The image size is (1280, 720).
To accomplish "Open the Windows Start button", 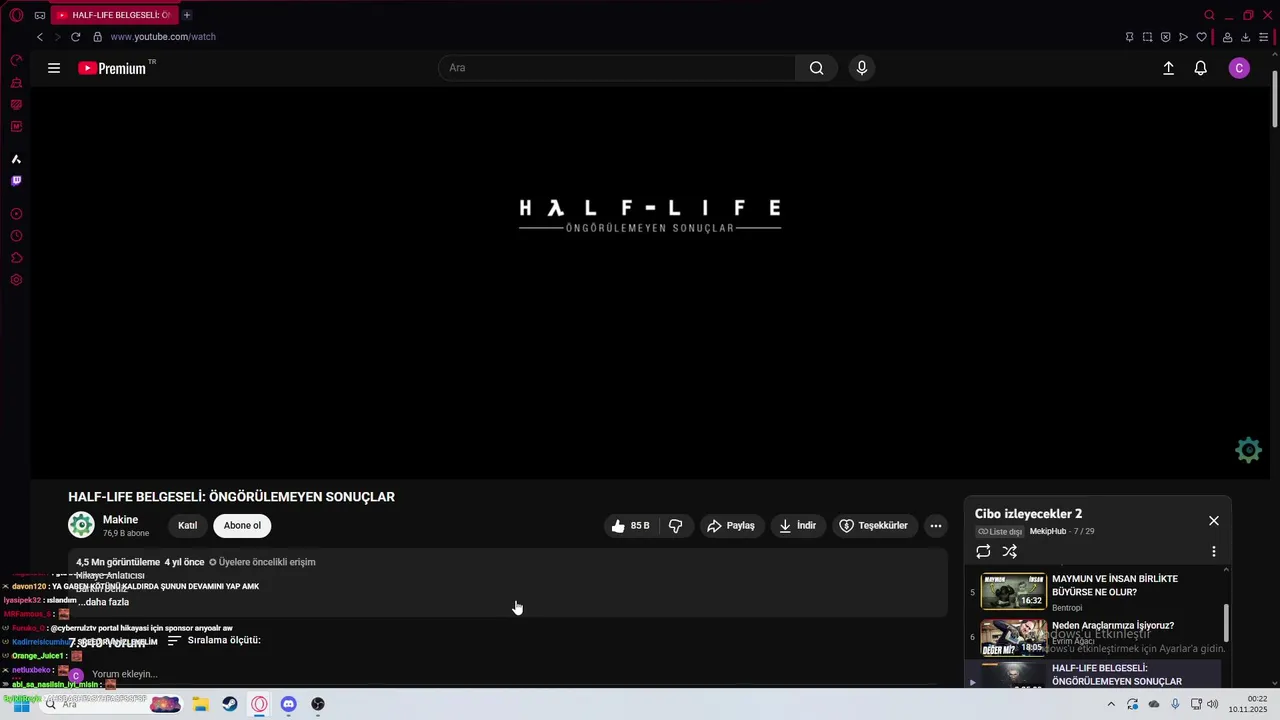I will (21, 705).
